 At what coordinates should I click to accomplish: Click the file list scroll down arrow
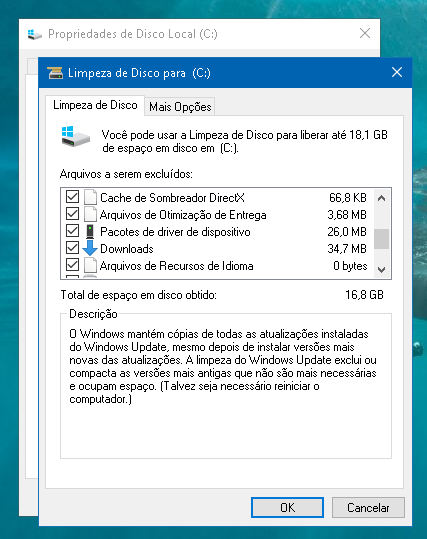[x=381, y=270]
